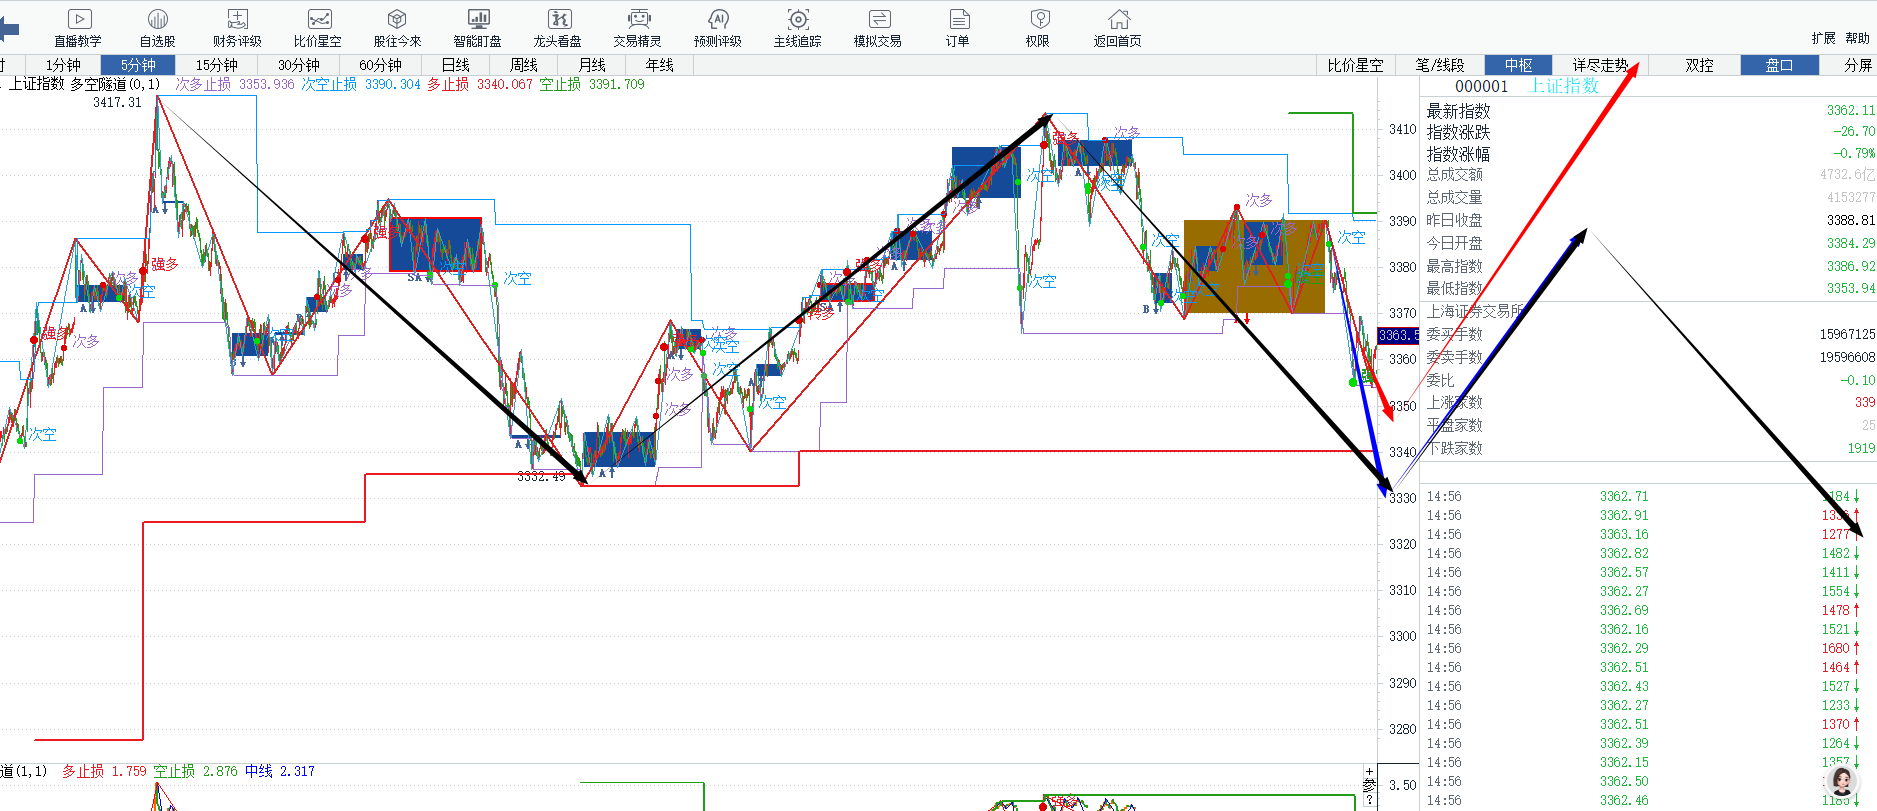The height and width of the screenshot is (811, 1877).
Task: Click the 分屏 split screen button
Action: [x=1858, y=65]
